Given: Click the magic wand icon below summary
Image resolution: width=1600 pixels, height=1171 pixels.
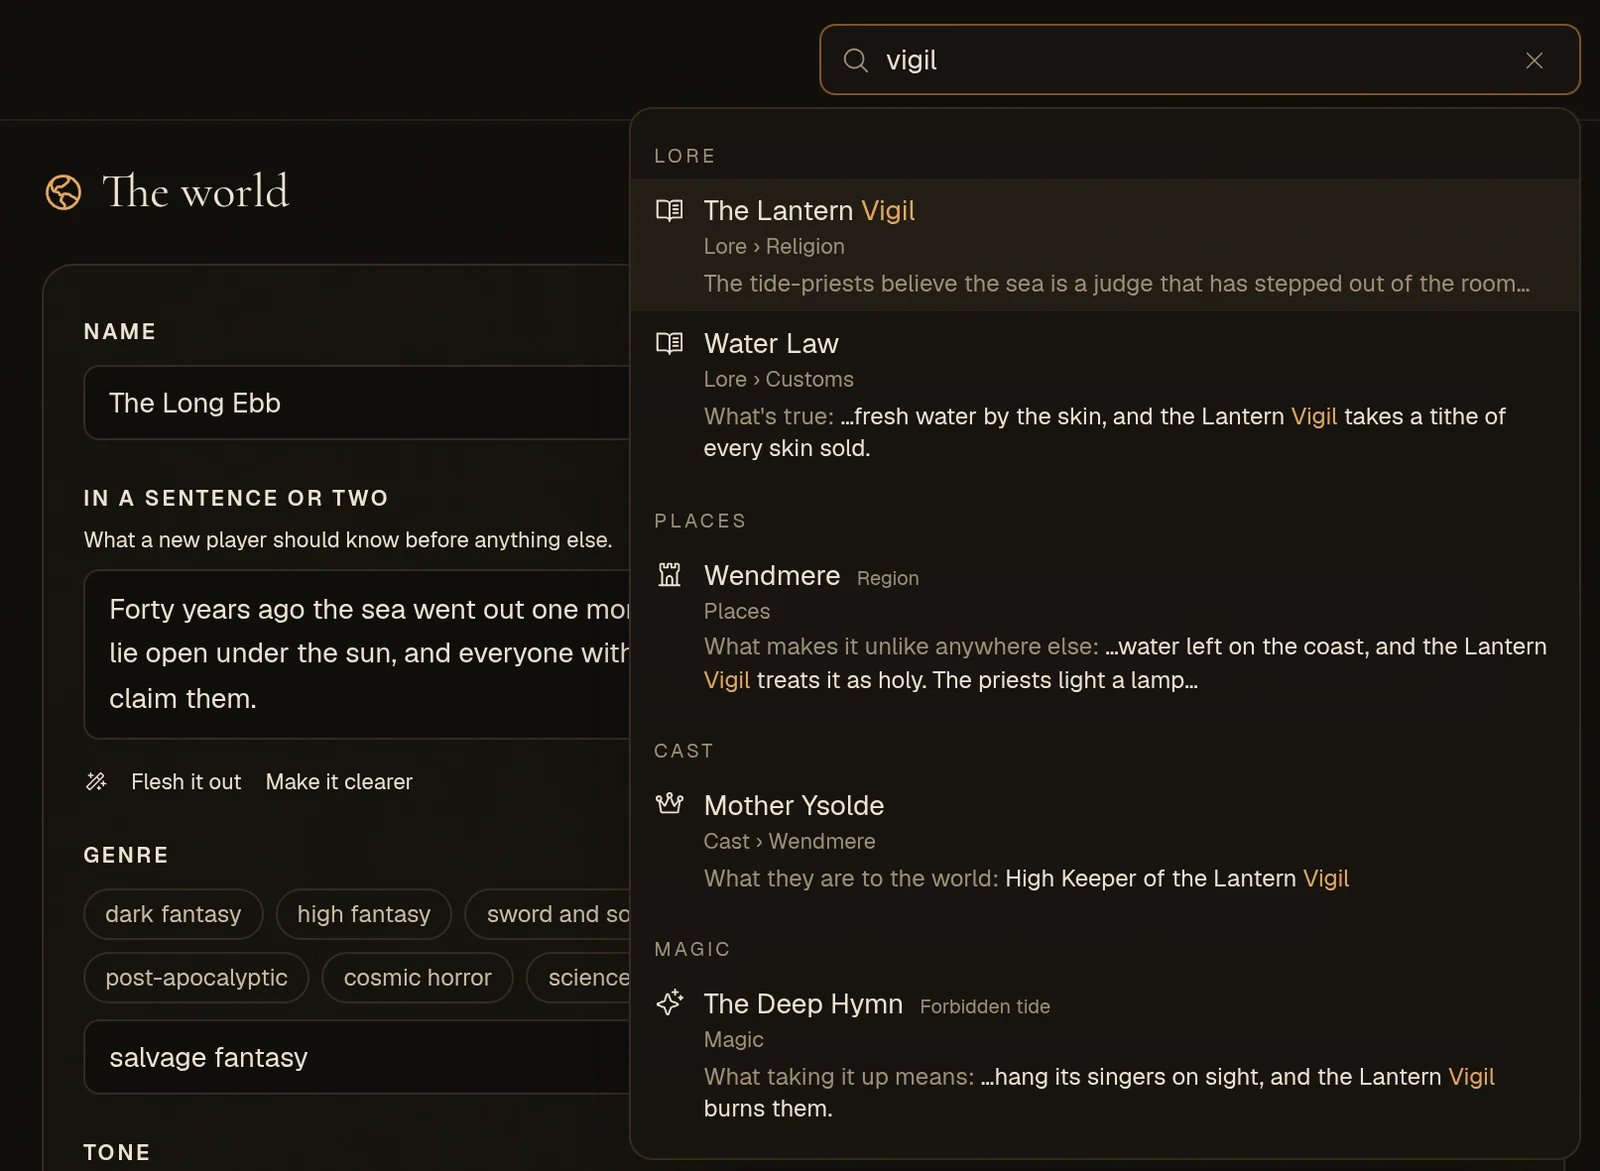Looking at the screenshot, I should (x=96, y=782).
